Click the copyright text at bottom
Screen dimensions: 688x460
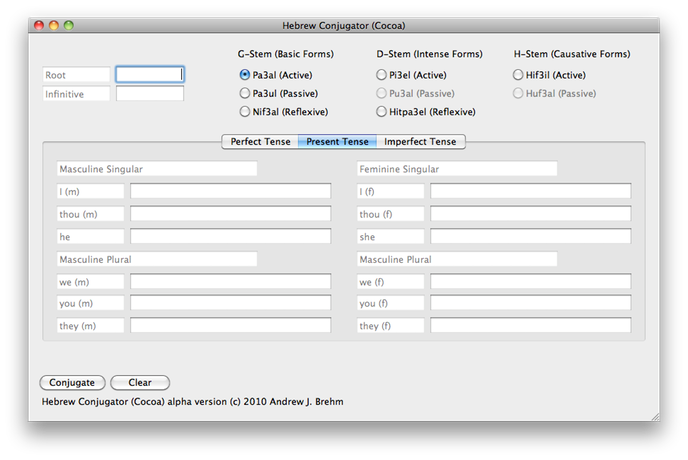coord(193,402)
